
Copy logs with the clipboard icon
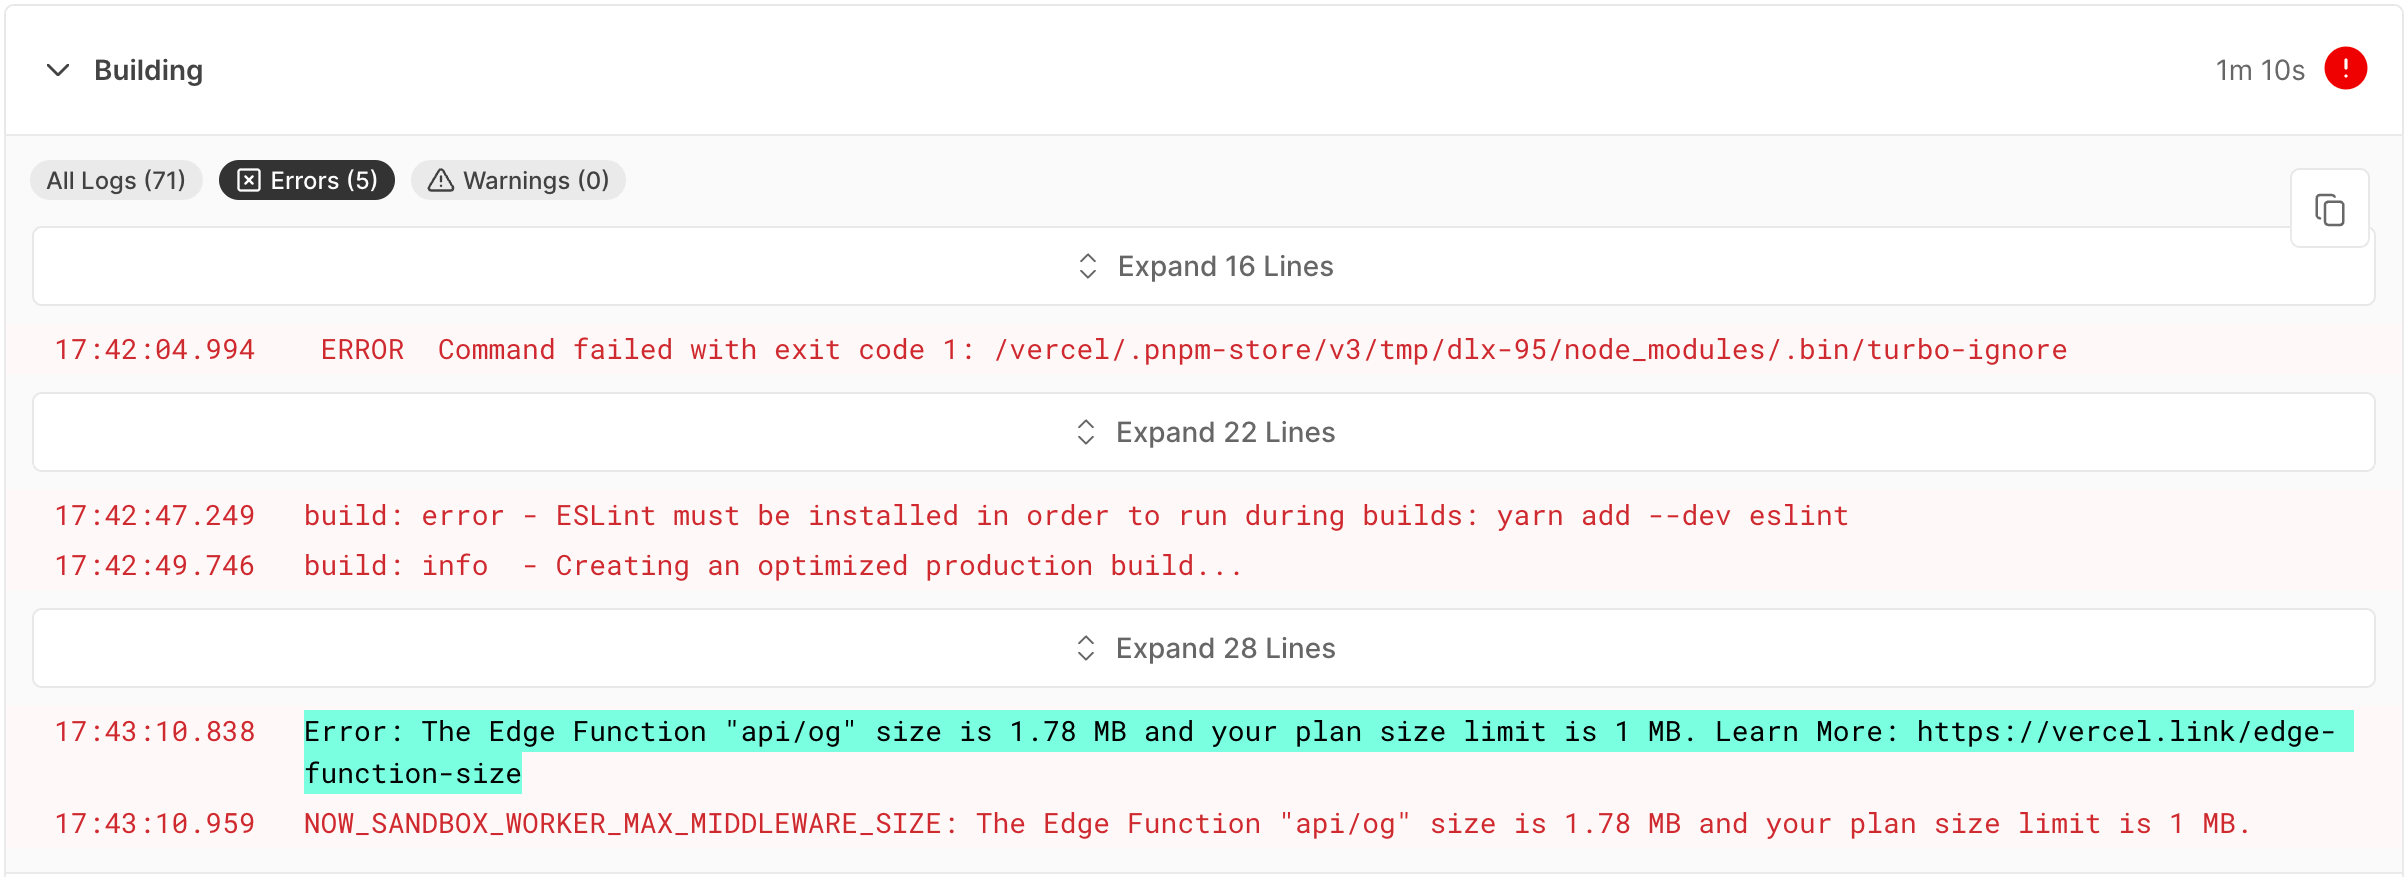click(2329, 209)
